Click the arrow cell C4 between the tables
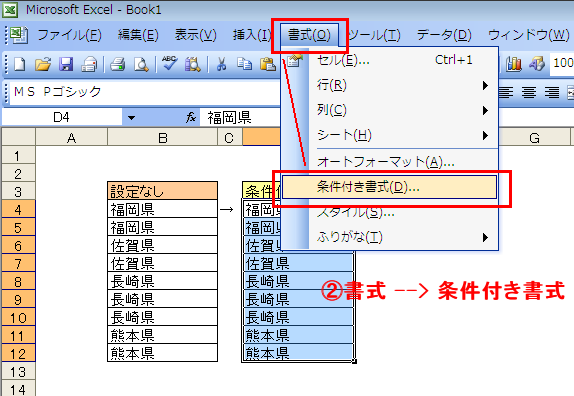The width and height of the screenshot is (574, 396). click(x=230, y=209)
